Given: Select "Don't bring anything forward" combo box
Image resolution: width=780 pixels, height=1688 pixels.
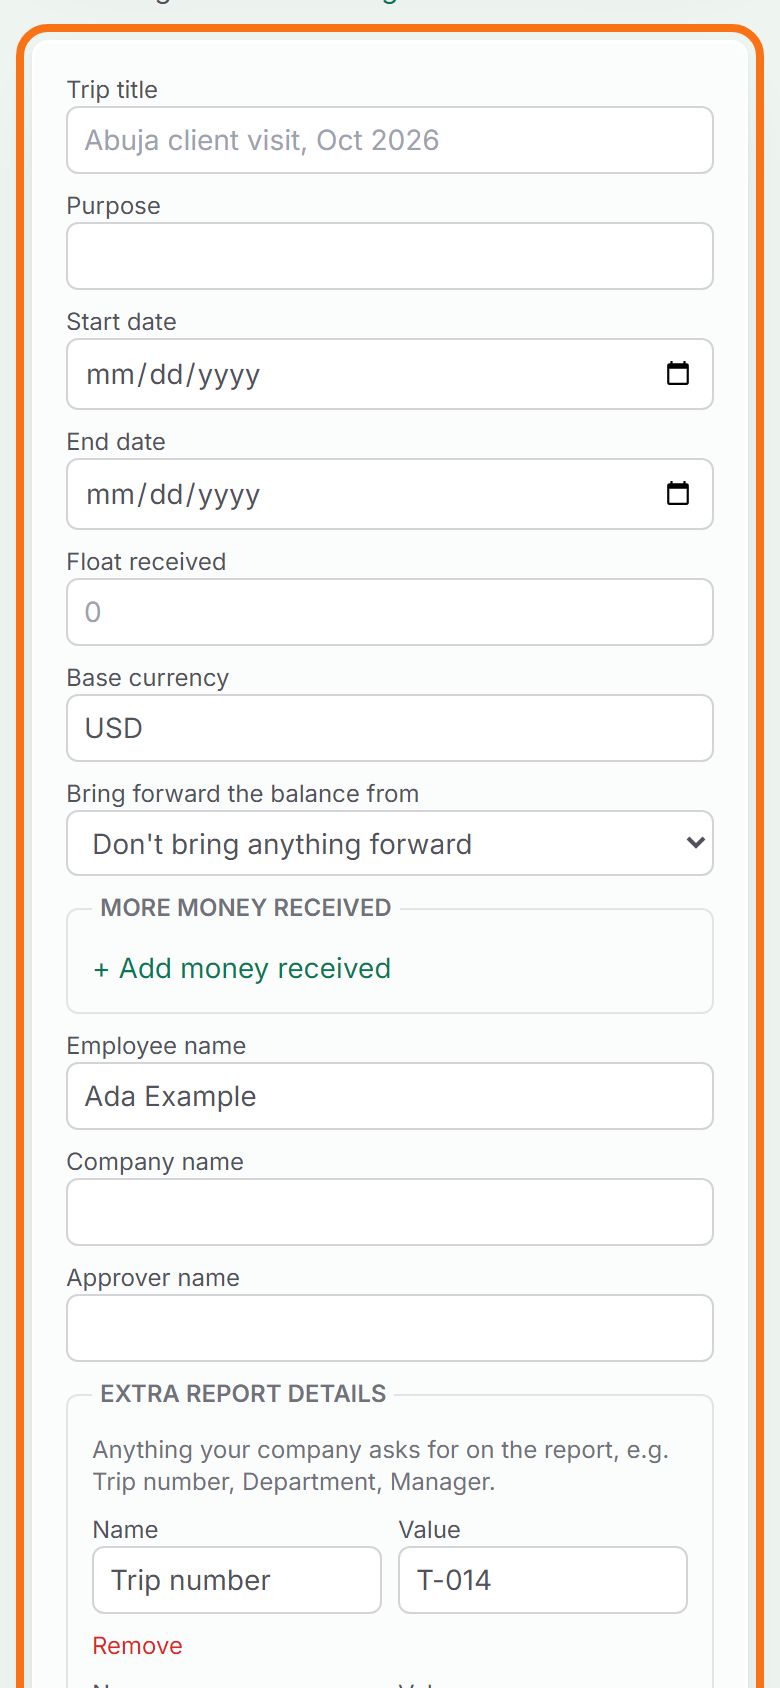Looking at the screenshot, I should [x=390, y=843].
